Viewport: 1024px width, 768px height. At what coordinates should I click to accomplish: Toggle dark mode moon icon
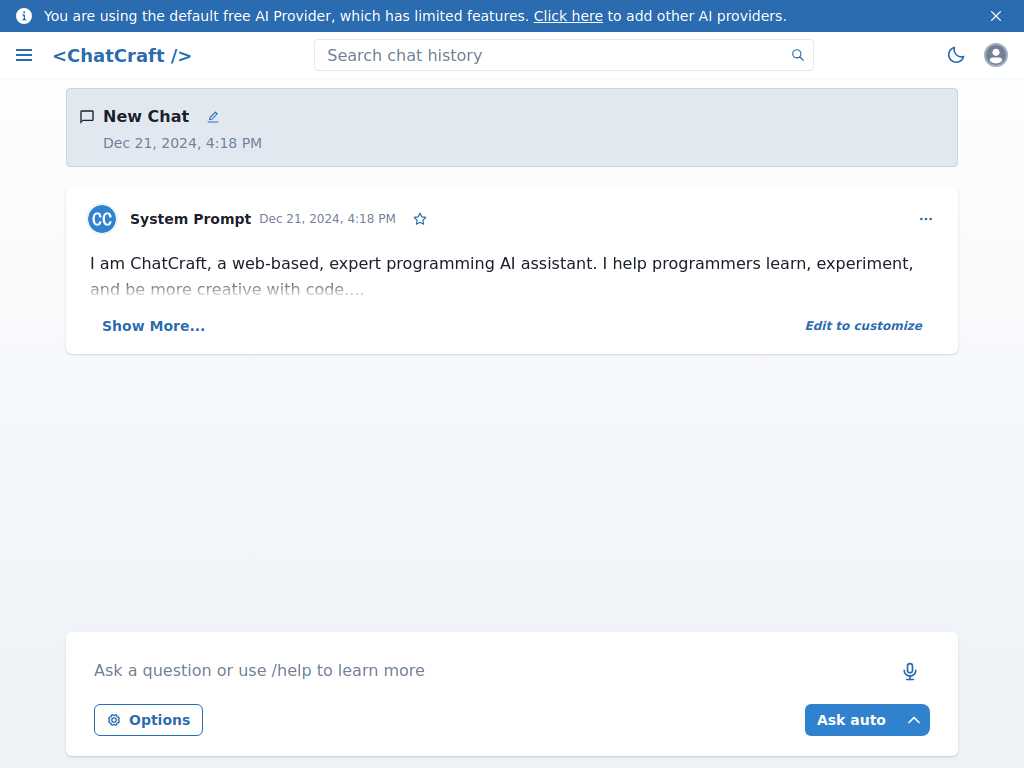point(955,56)
